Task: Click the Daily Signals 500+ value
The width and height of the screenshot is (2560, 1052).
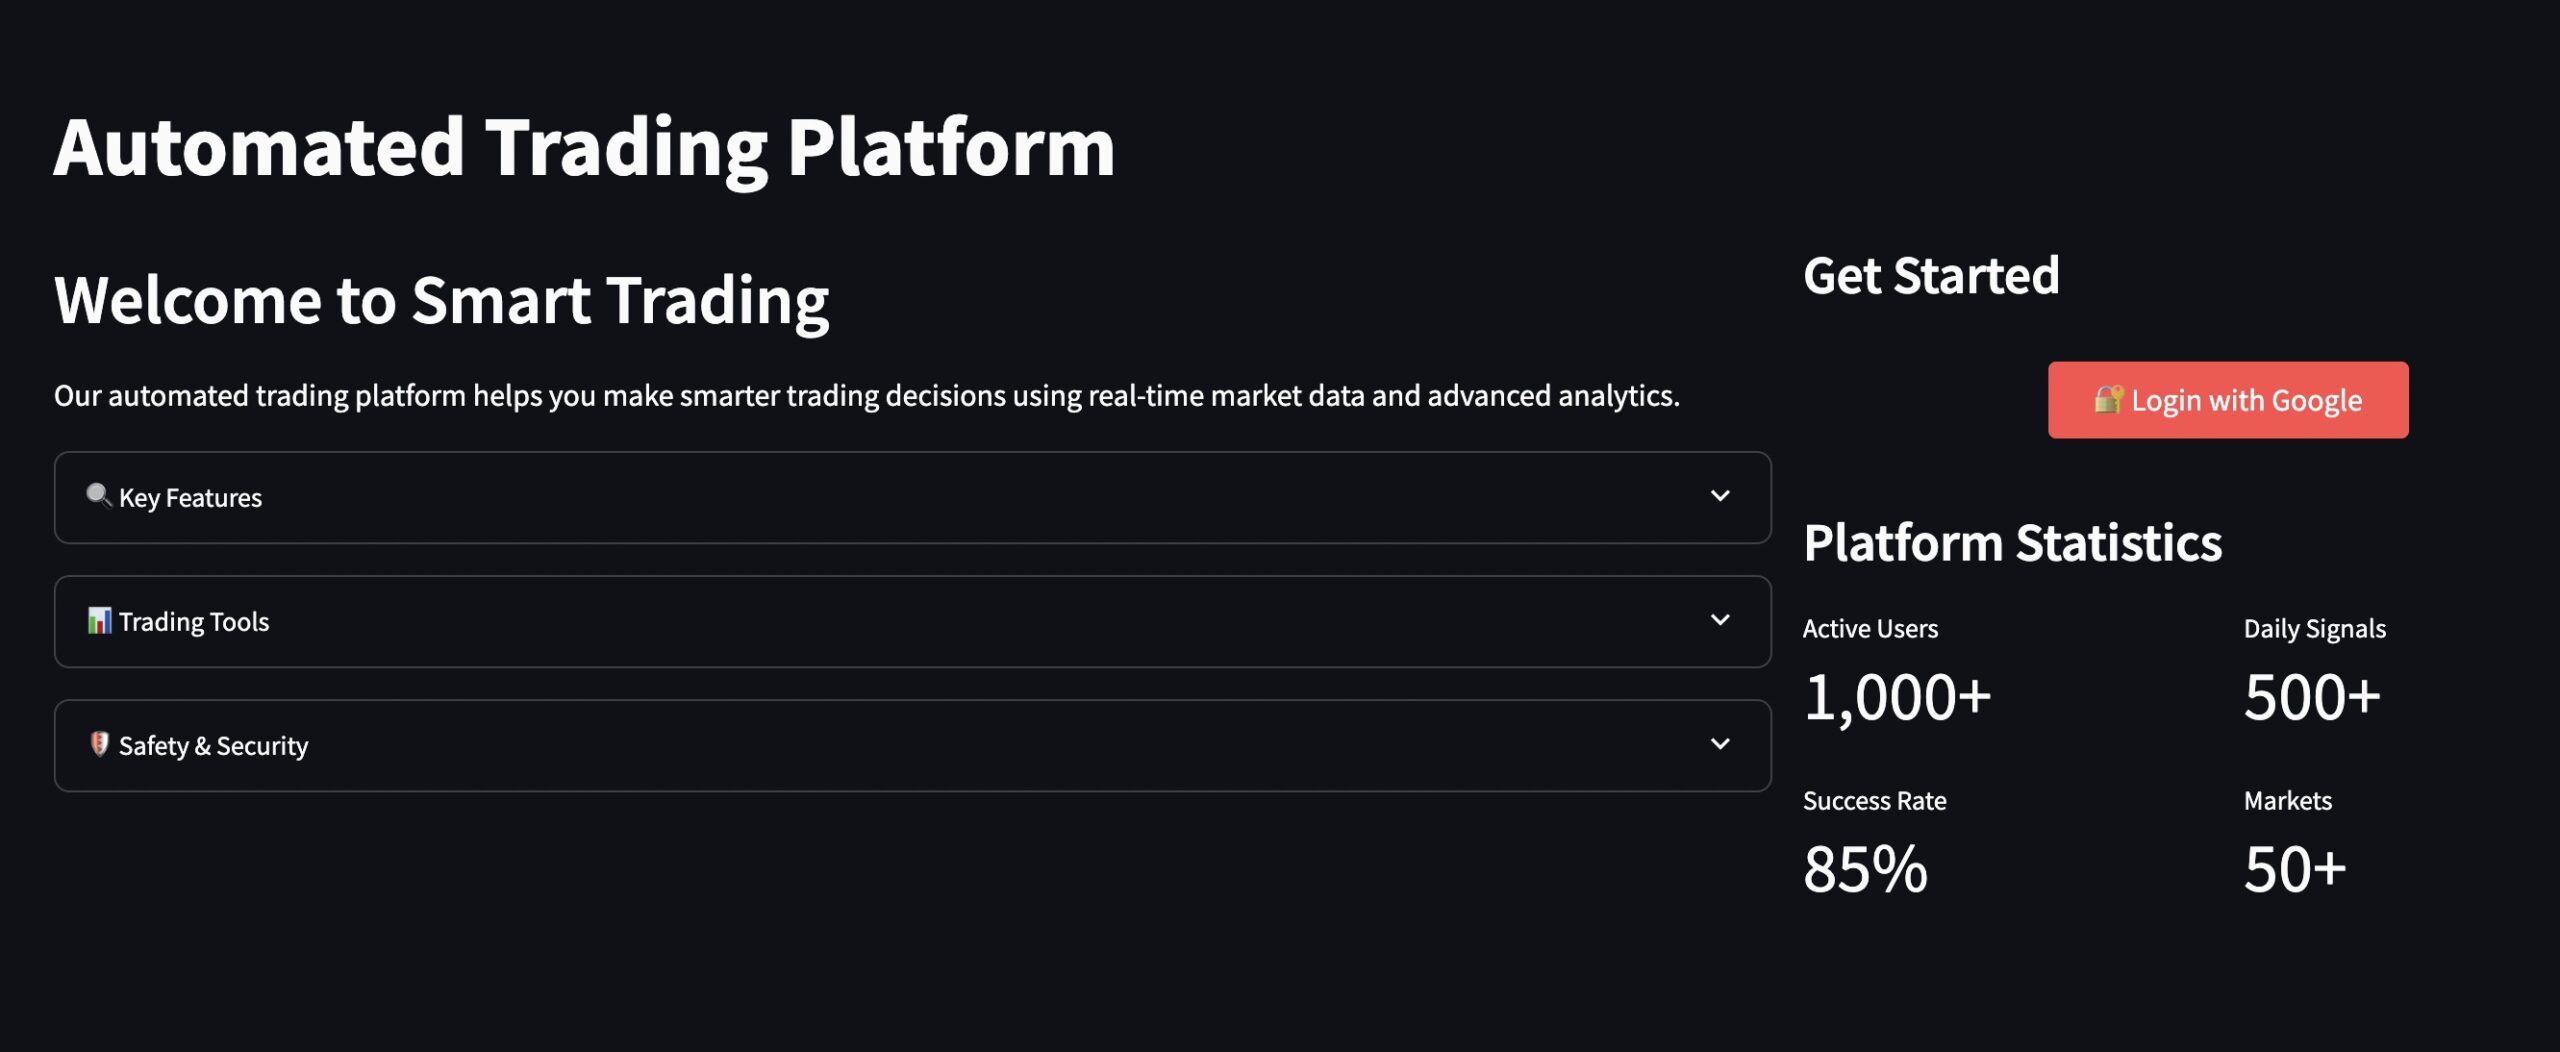Action: (2312, 697)
